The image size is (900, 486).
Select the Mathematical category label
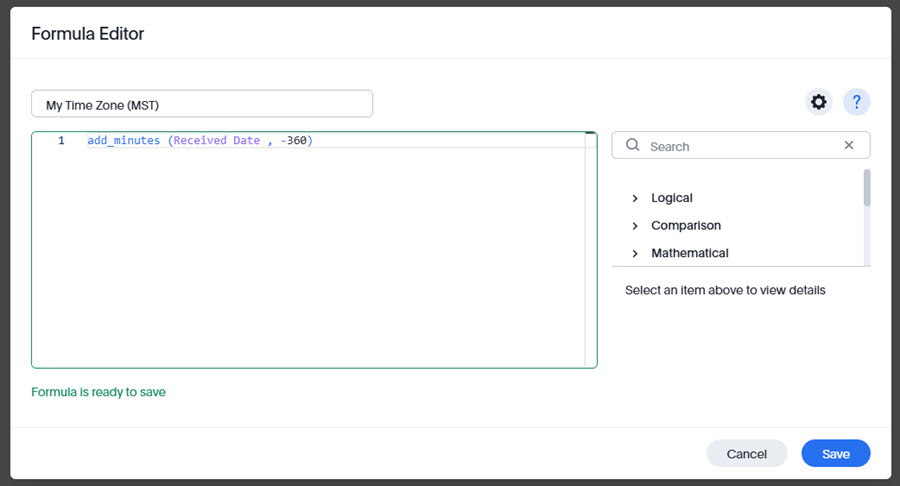pos(689,253)
